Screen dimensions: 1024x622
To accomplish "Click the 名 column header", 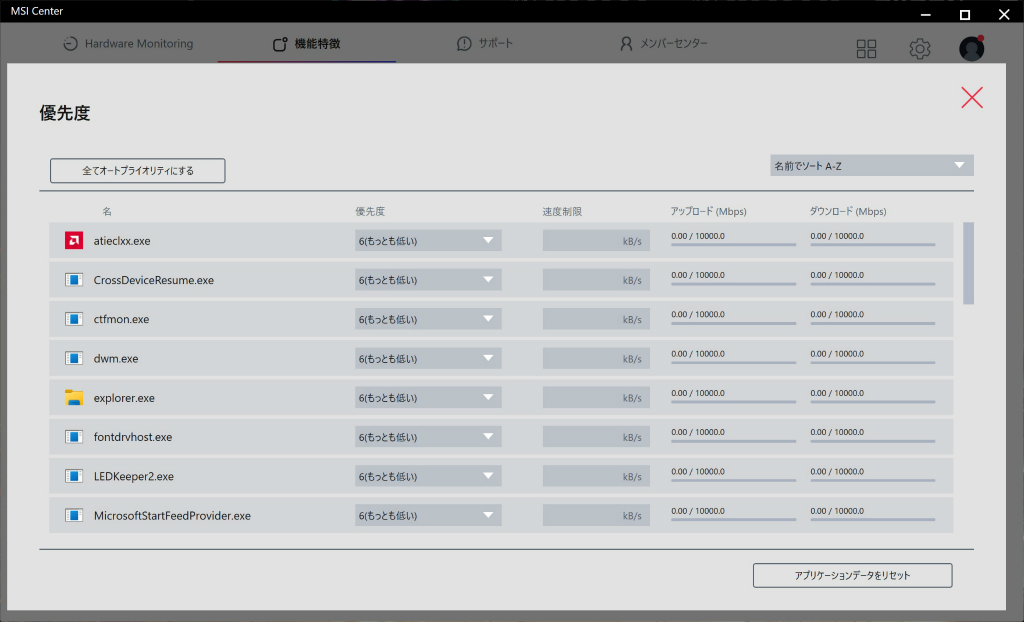I will point(107,211).
